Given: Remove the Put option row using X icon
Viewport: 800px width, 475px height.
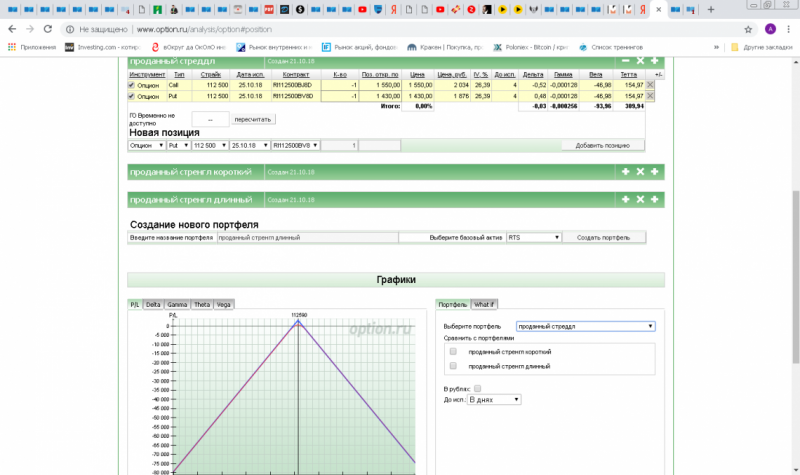Looking at the screenshot, I should point(651,96).
